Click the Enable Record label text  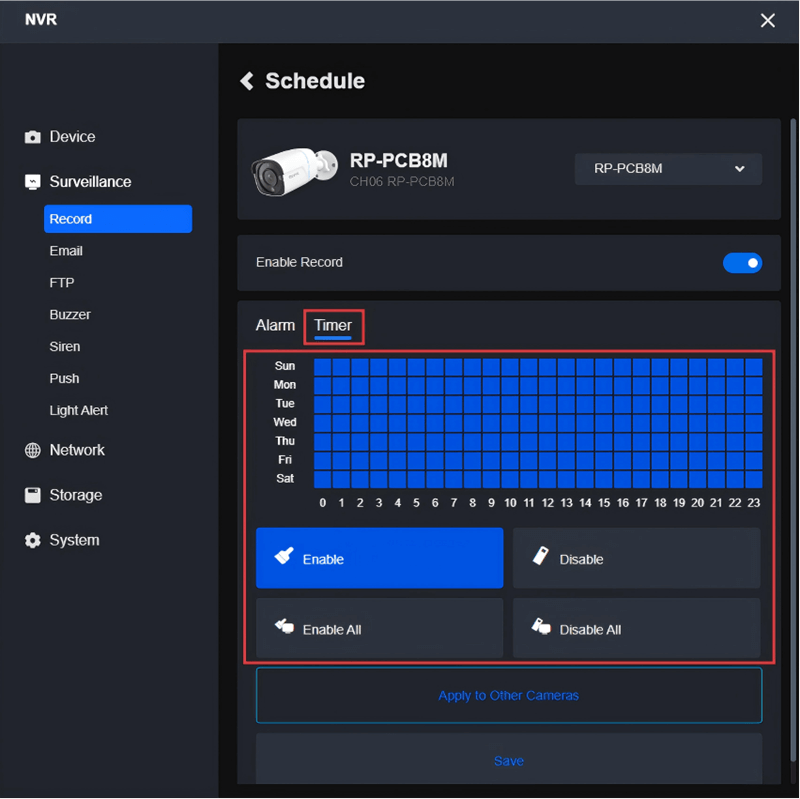point(299,262)
